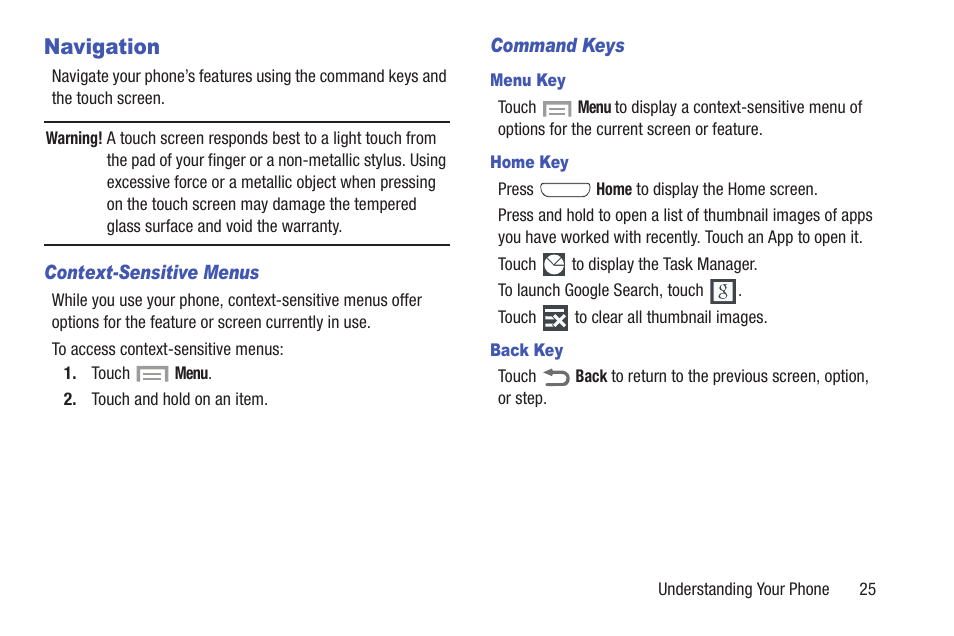Viewport: 954px width, 636px height.
Task: Click the Menu icon in step 1
Action: tap(152, 374)
